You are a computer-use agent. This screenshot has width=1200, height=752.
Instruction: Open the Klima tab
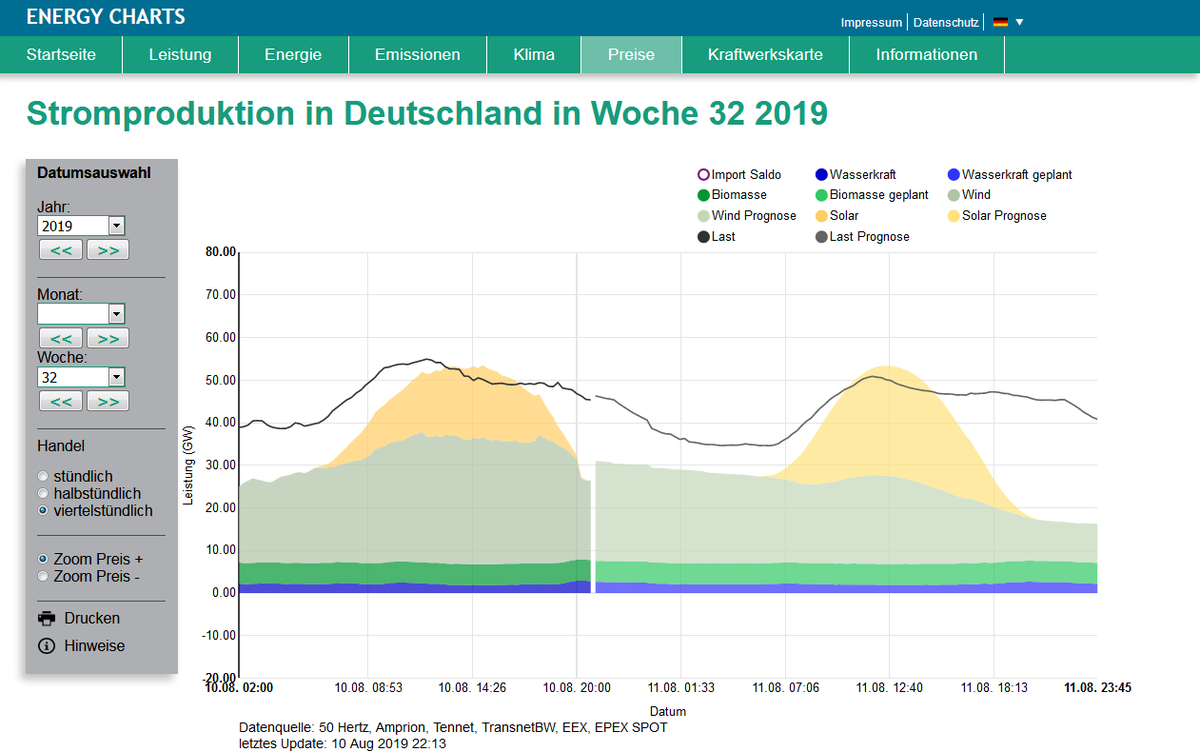point(534,55)
